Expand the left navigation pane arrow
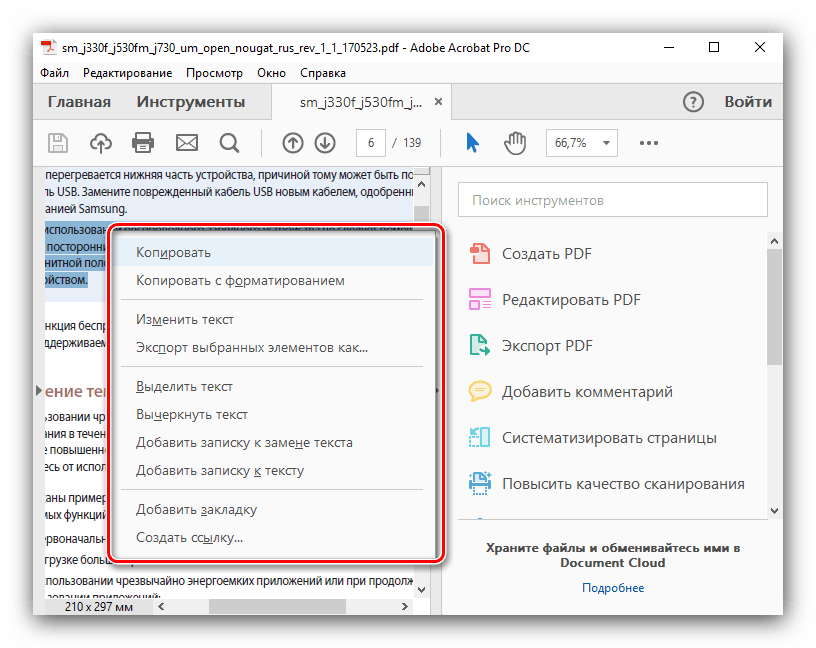The image size is (816, 648). (39, 390)
